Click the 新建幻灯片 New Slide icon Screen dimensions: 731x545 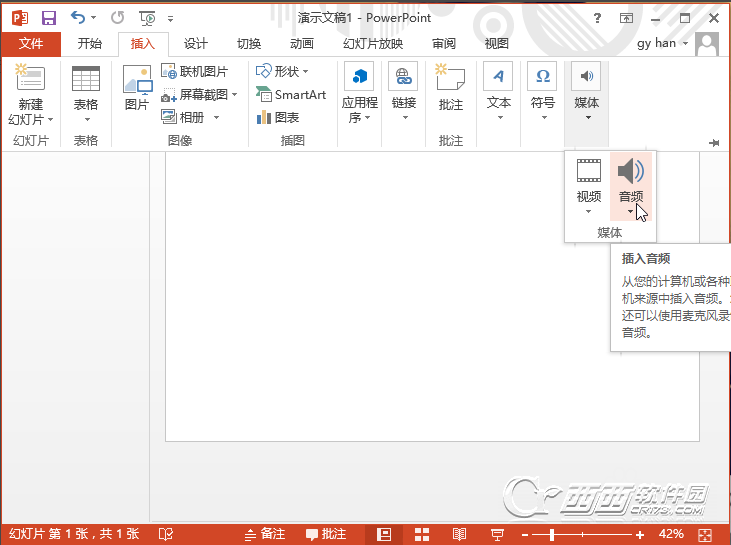pos(31,78)
